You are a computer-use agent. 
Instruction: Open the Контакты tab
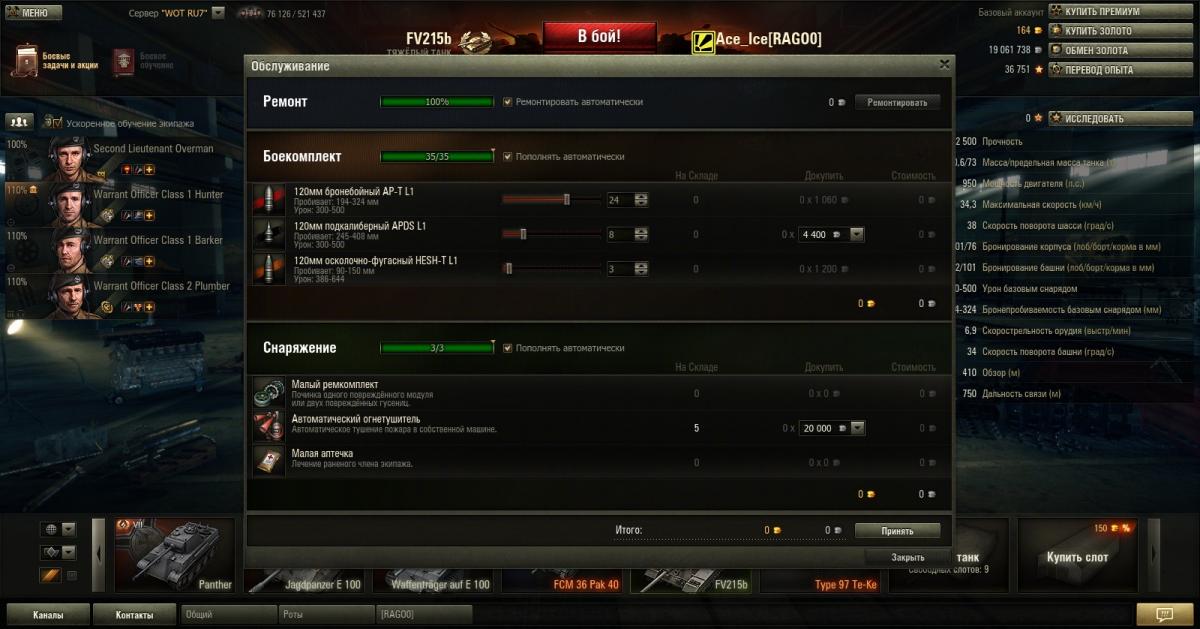click(x=134, y=614)
